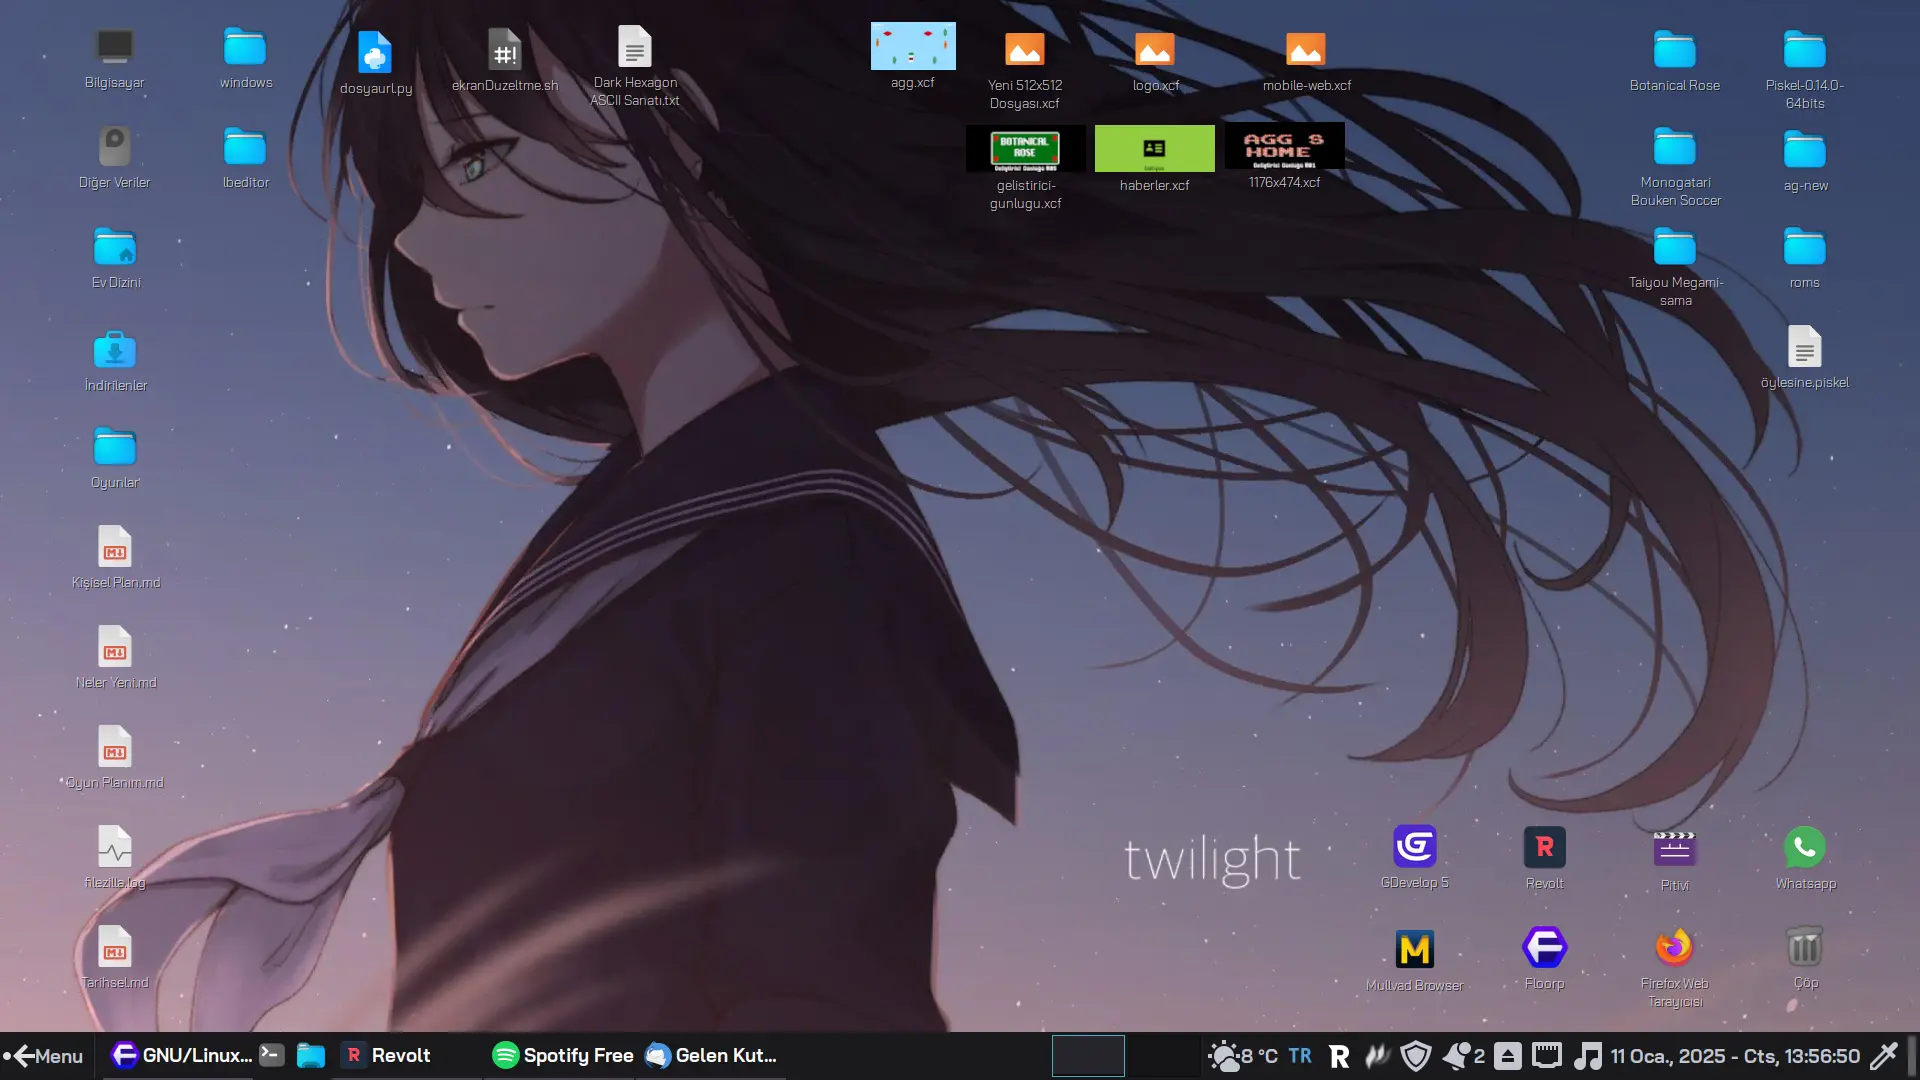Screen dimensions: 1920x1080
Task: Select gelistirici-gunlugu.xcf thumbnail
Action: [x=1025, y=168]
